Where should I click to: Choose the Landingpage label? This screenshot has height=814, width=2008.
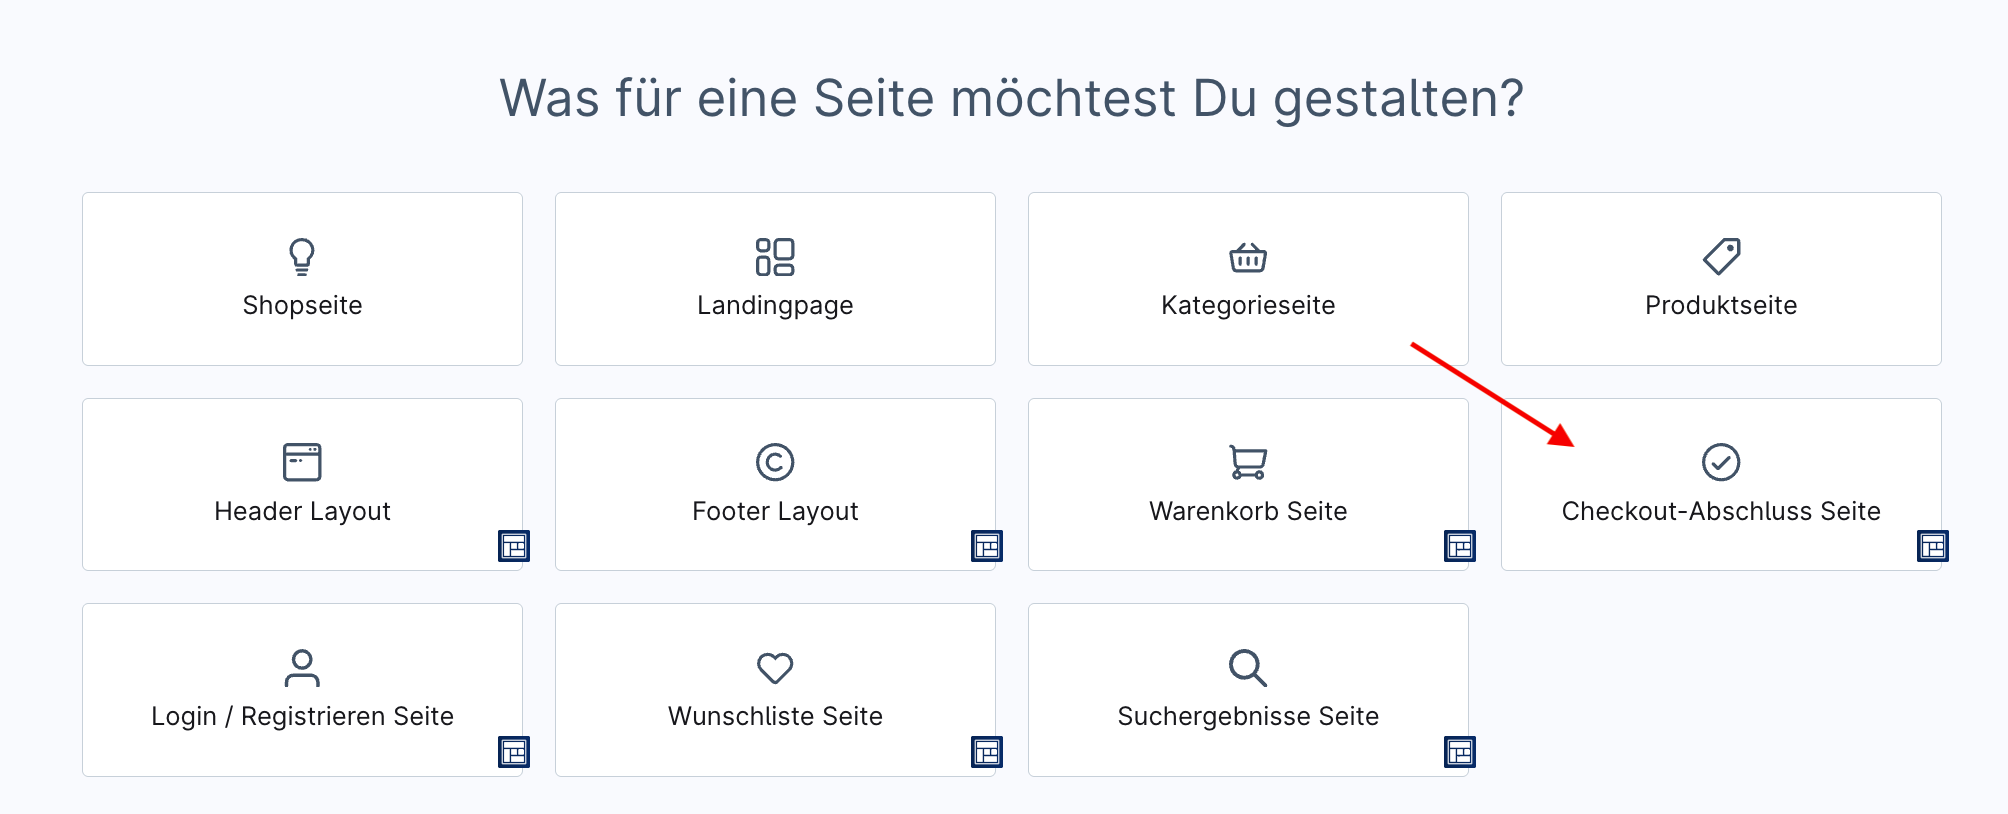point(775,305)
